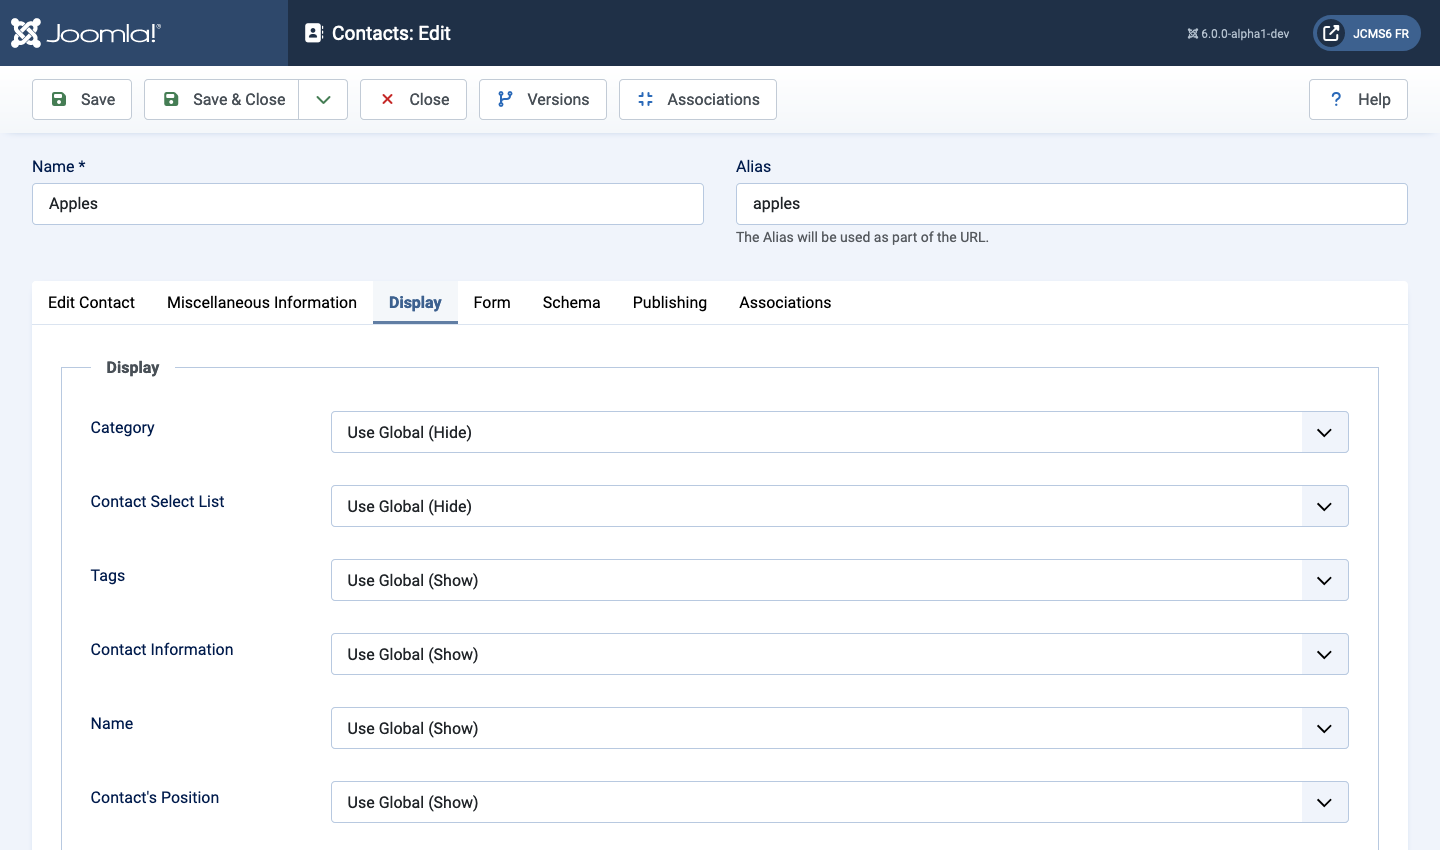Viewport: 1440px width, 850px height.
Task: Open the Miscellaneous Information tab
Action: [262, 302]
